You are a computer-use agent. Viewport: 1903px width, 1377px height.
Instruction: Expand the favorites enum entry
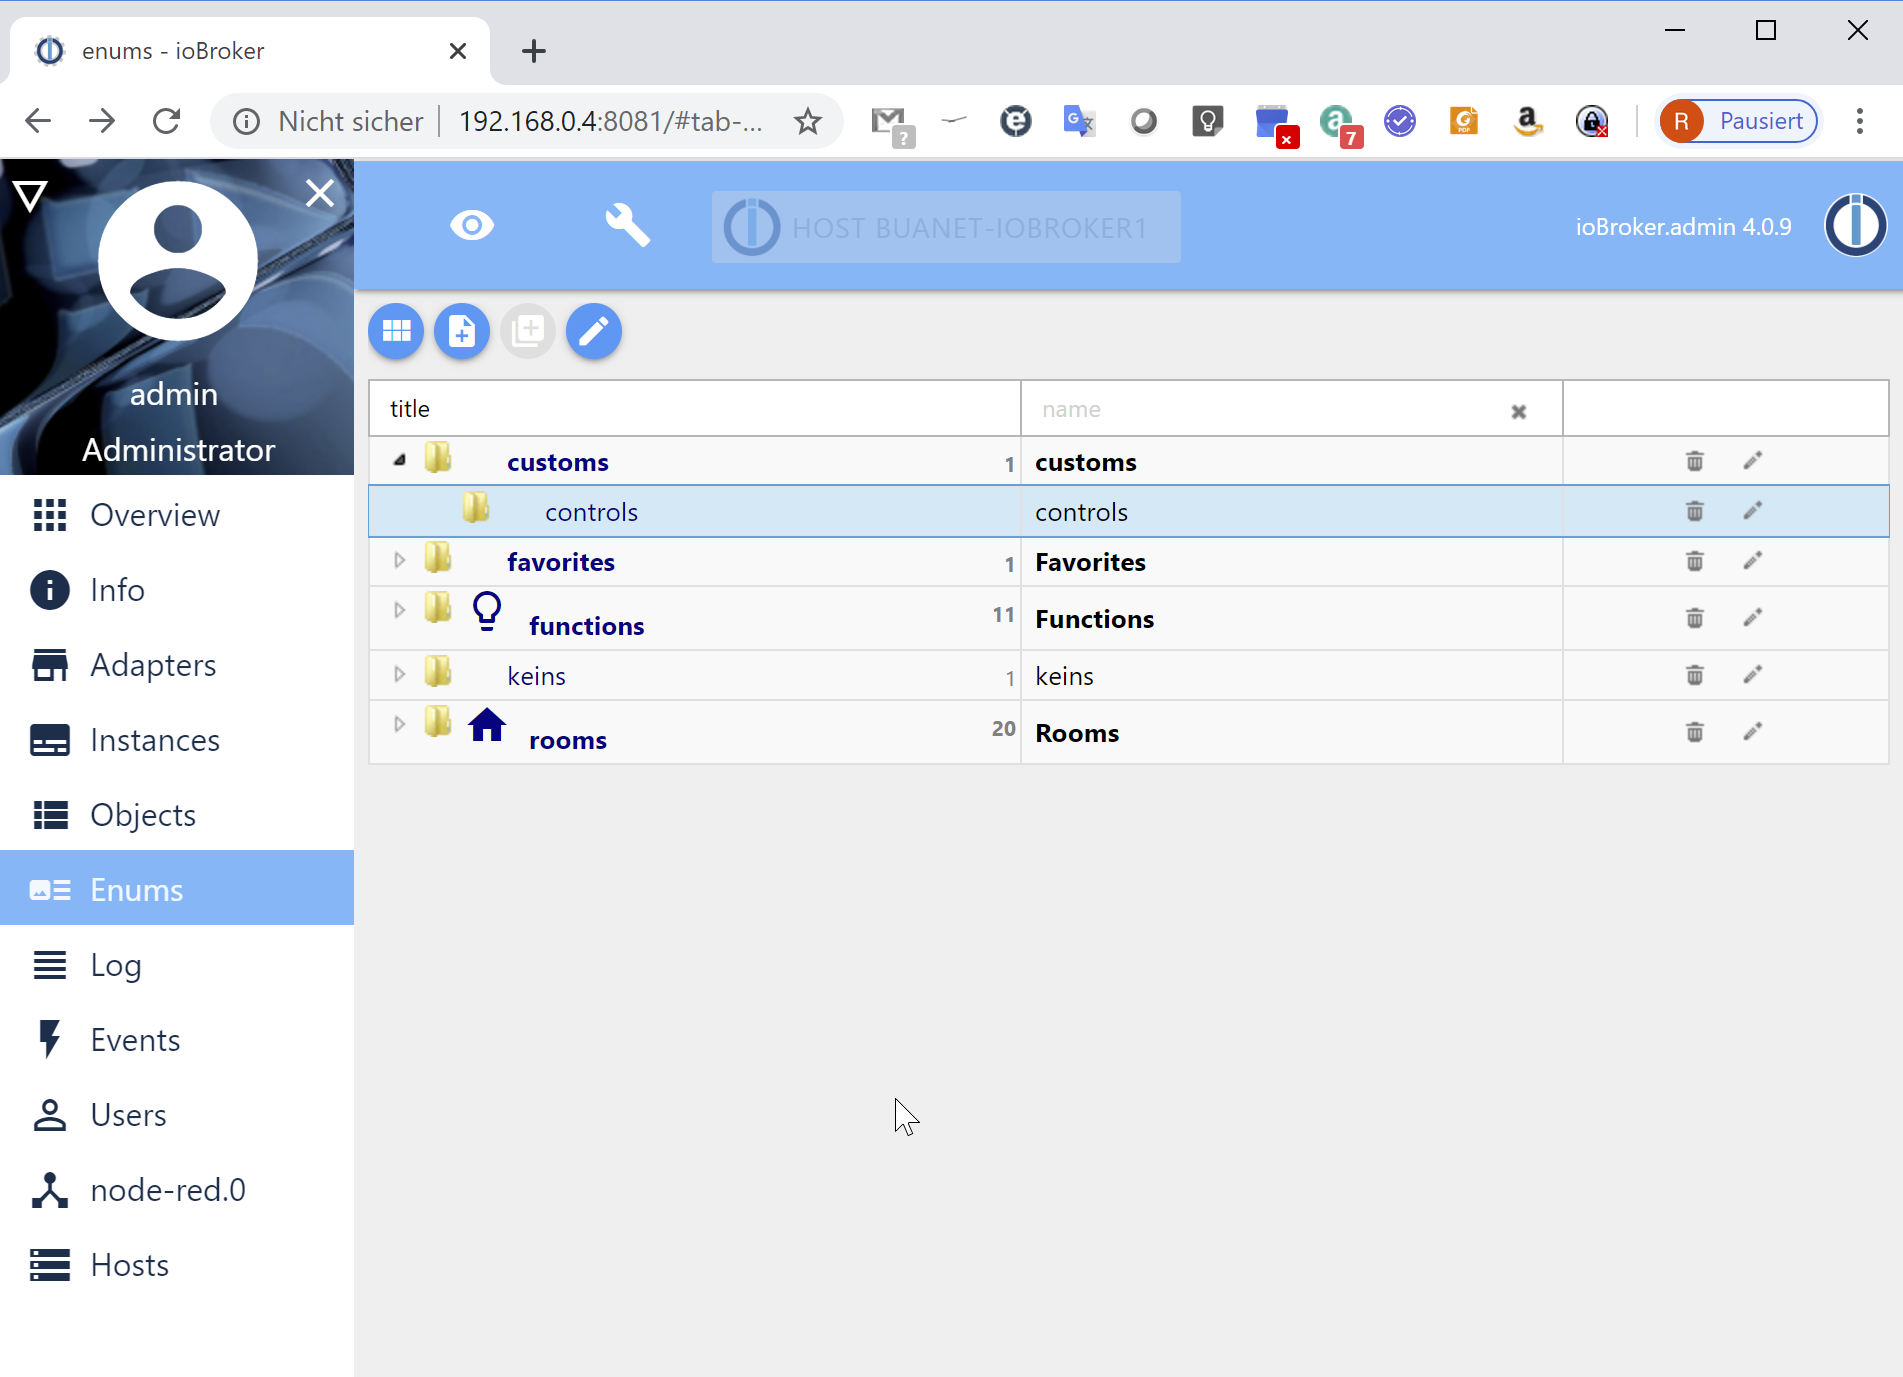pyautogui.click(x=399, y=560)
